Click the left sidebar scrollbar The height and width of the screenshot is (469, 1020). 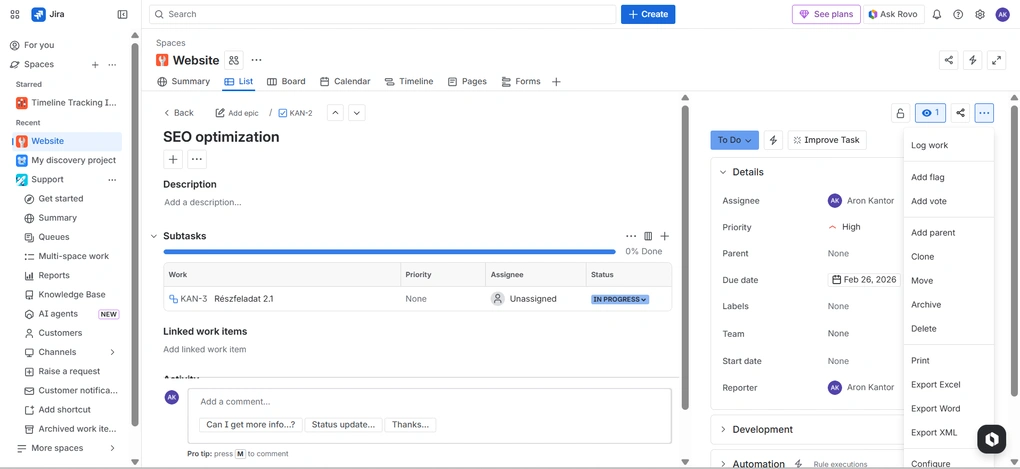click(x=135, y=234)
